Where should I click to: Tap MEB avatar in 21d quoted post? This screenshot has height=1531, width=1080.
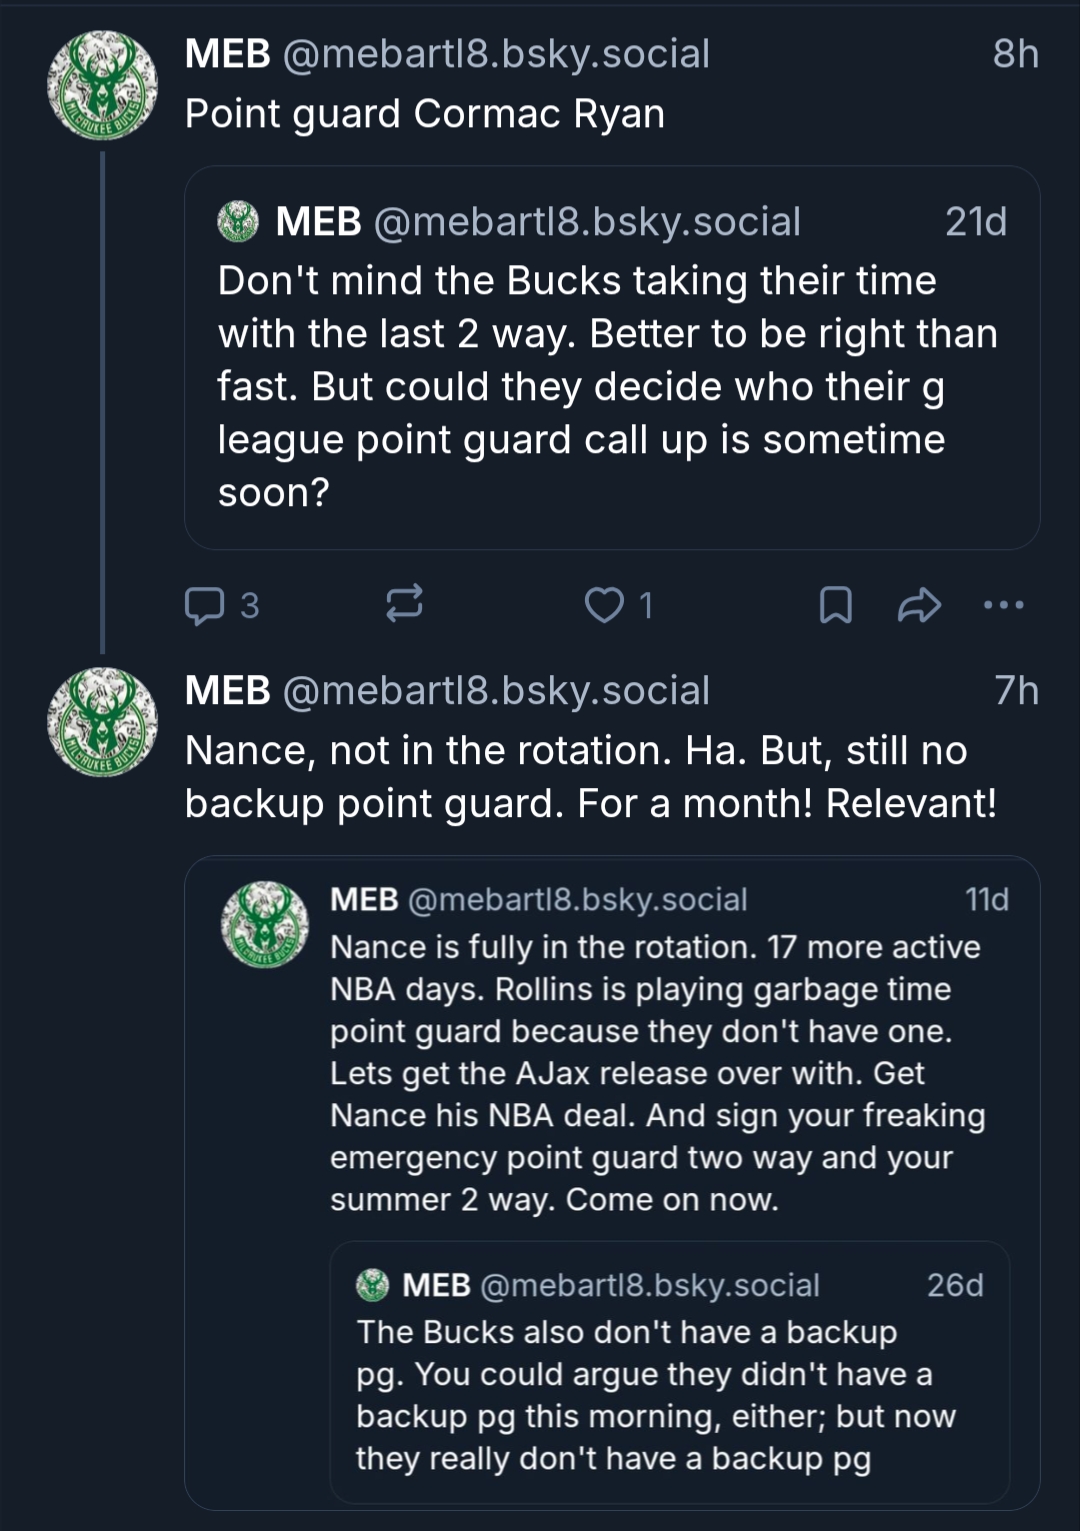coord(238,221)
